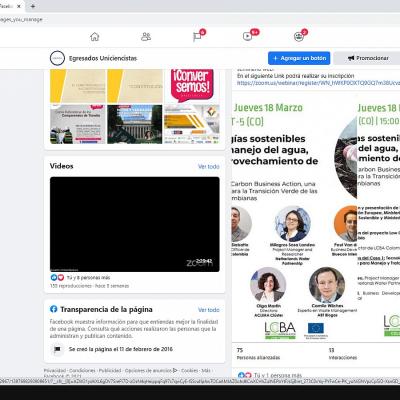Open the Publicidad footer link

(x=110, y=371)
